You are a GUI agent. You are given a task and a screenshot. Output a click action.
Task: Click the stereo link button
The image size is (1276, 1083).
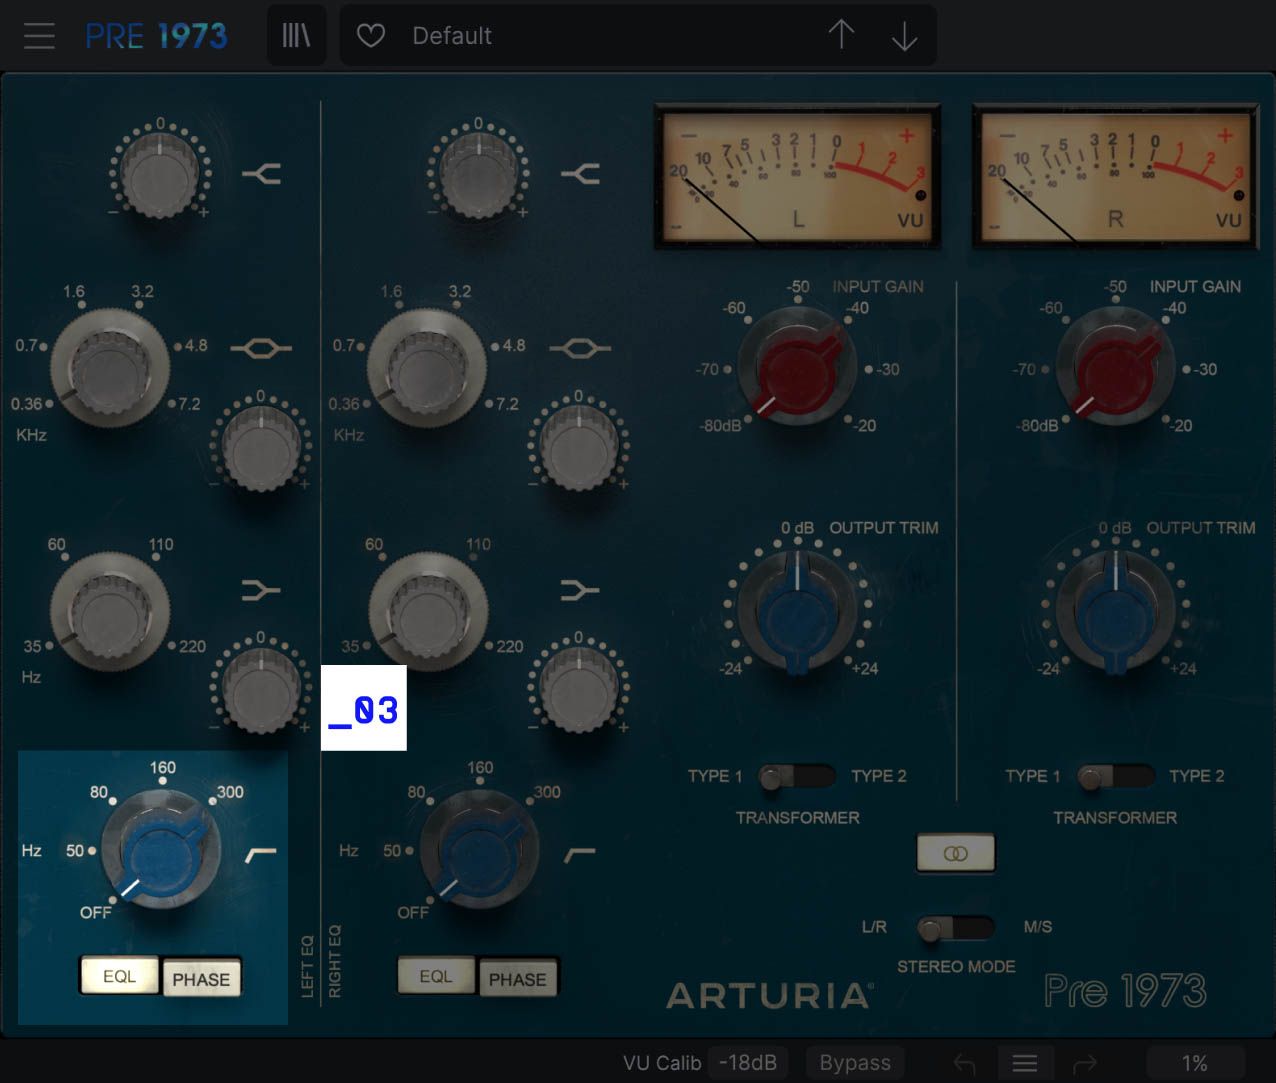(956, 853)
